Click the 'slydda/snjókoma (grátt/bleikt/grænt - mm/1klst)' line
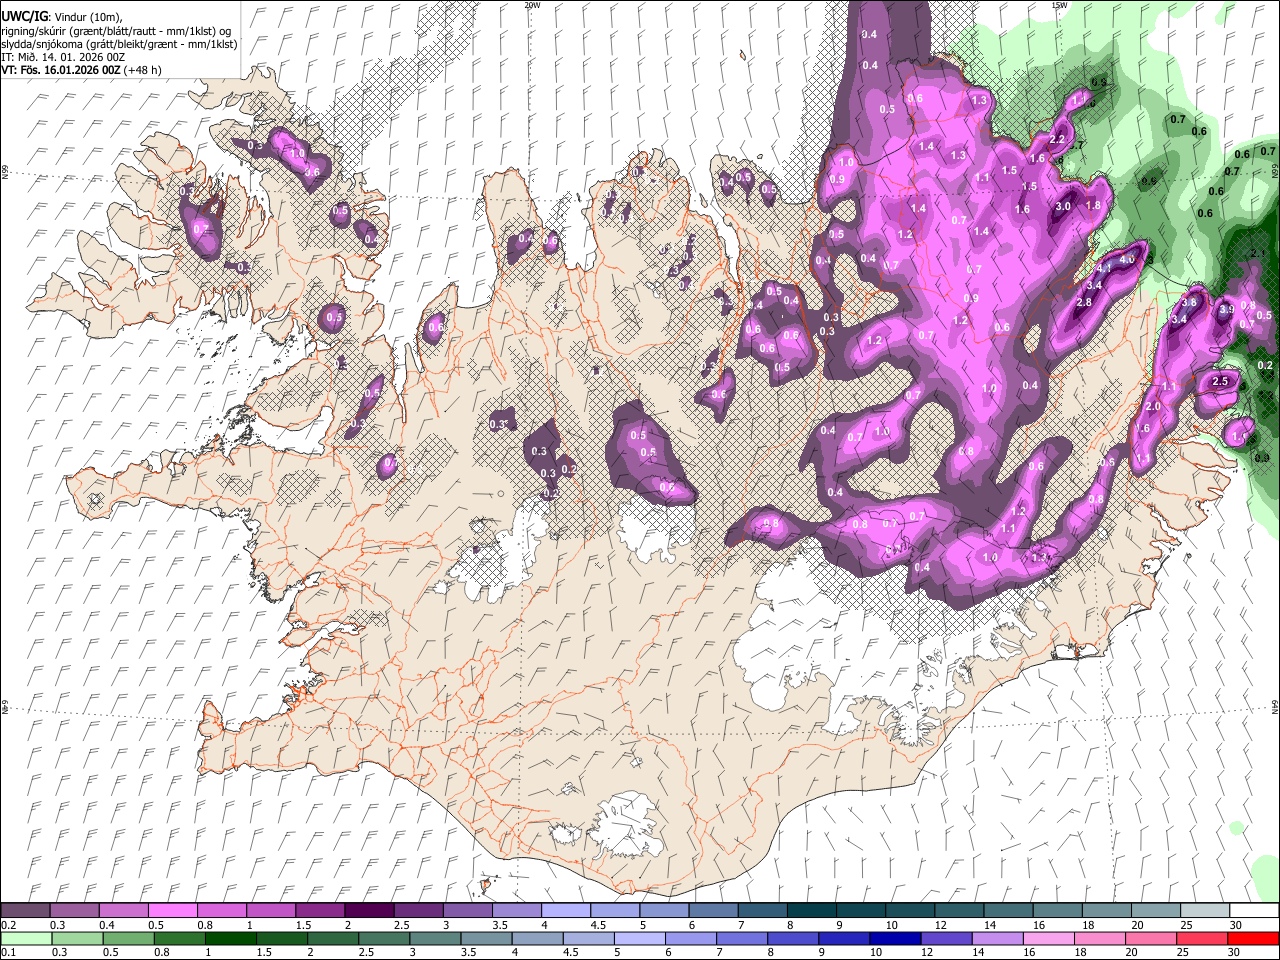This screenshot has height=960, width=1280. [x=119, y=44]
